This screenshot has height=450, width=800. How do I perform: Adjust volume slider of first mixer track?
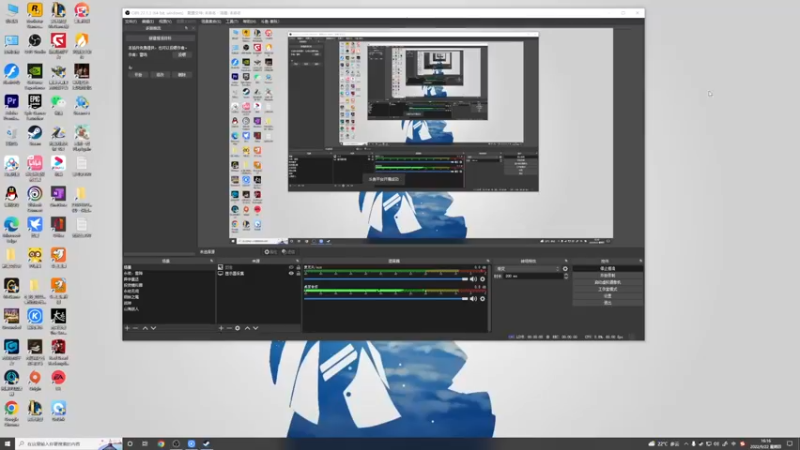point(386,279)
